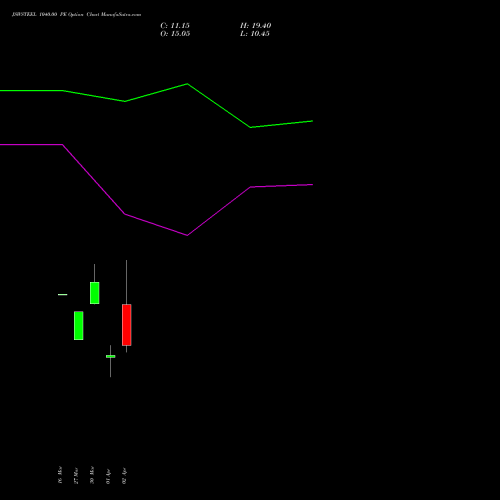
Task: Select the '02 Apr' date label
Action: coord(124,476)
